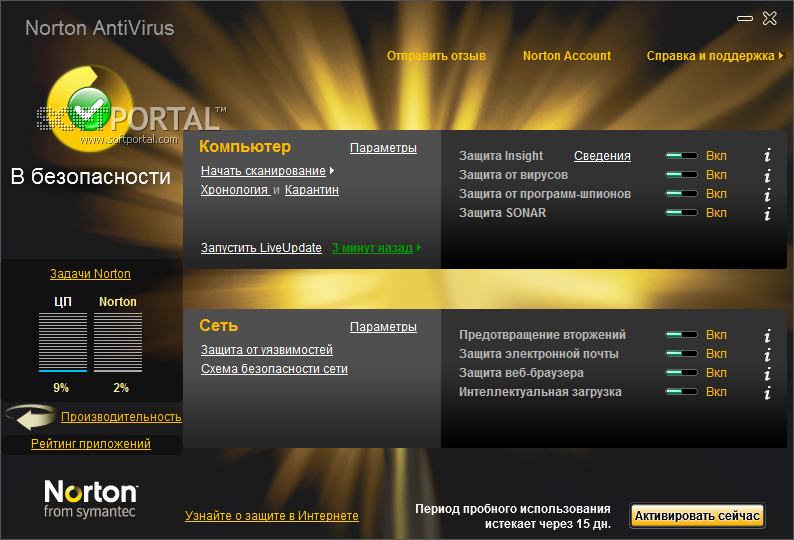Screen dimensions: 794x540
Task: Toggle the Интеллектуальная загрузка switch
Action: tap(681, 392)
